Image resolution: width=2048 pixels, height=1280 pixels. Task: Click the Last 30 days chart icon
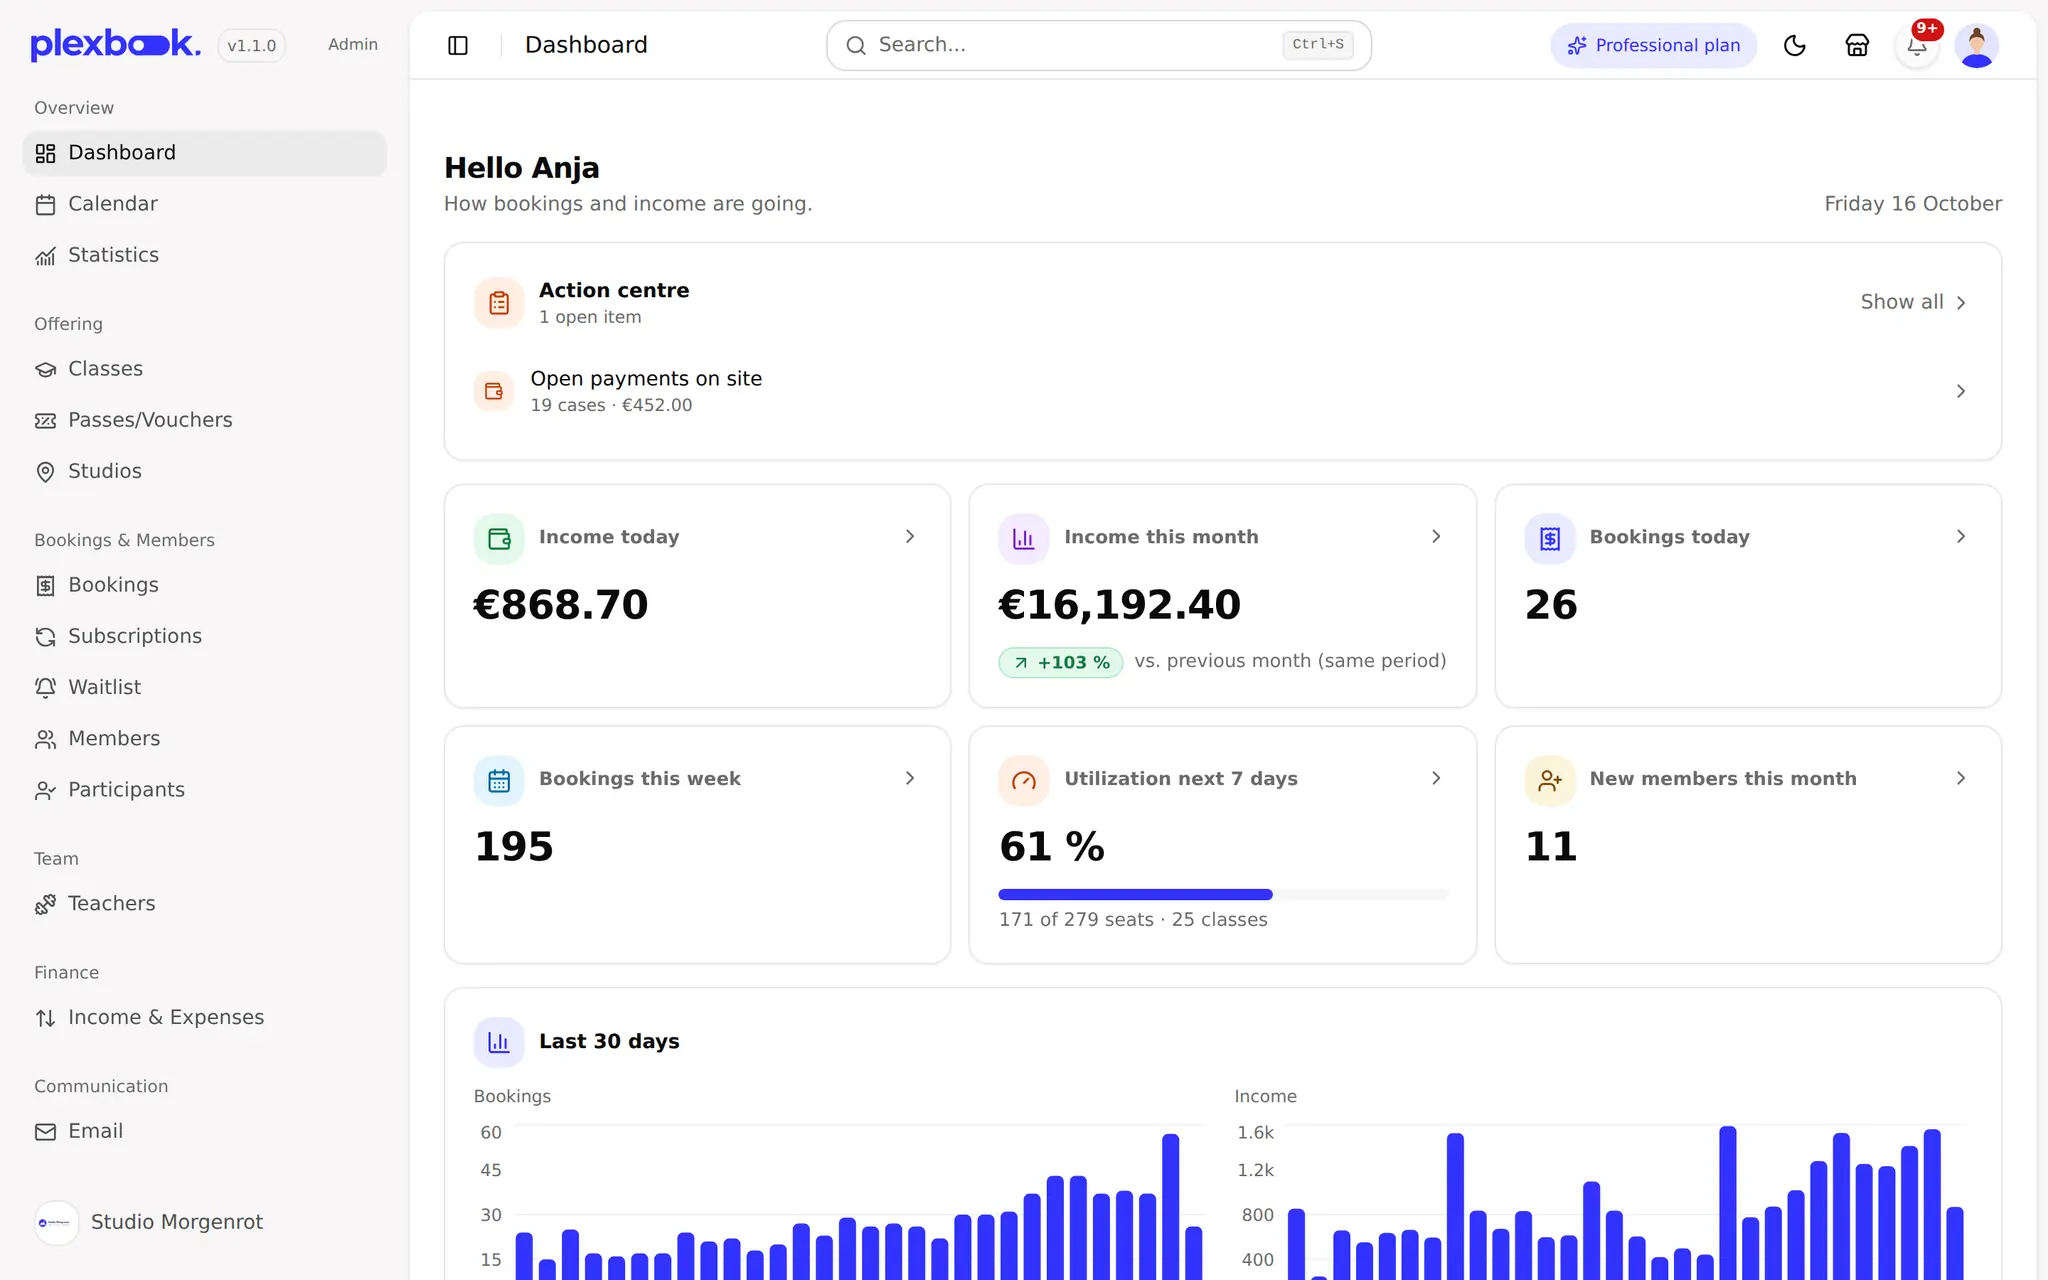point(499,1043)
